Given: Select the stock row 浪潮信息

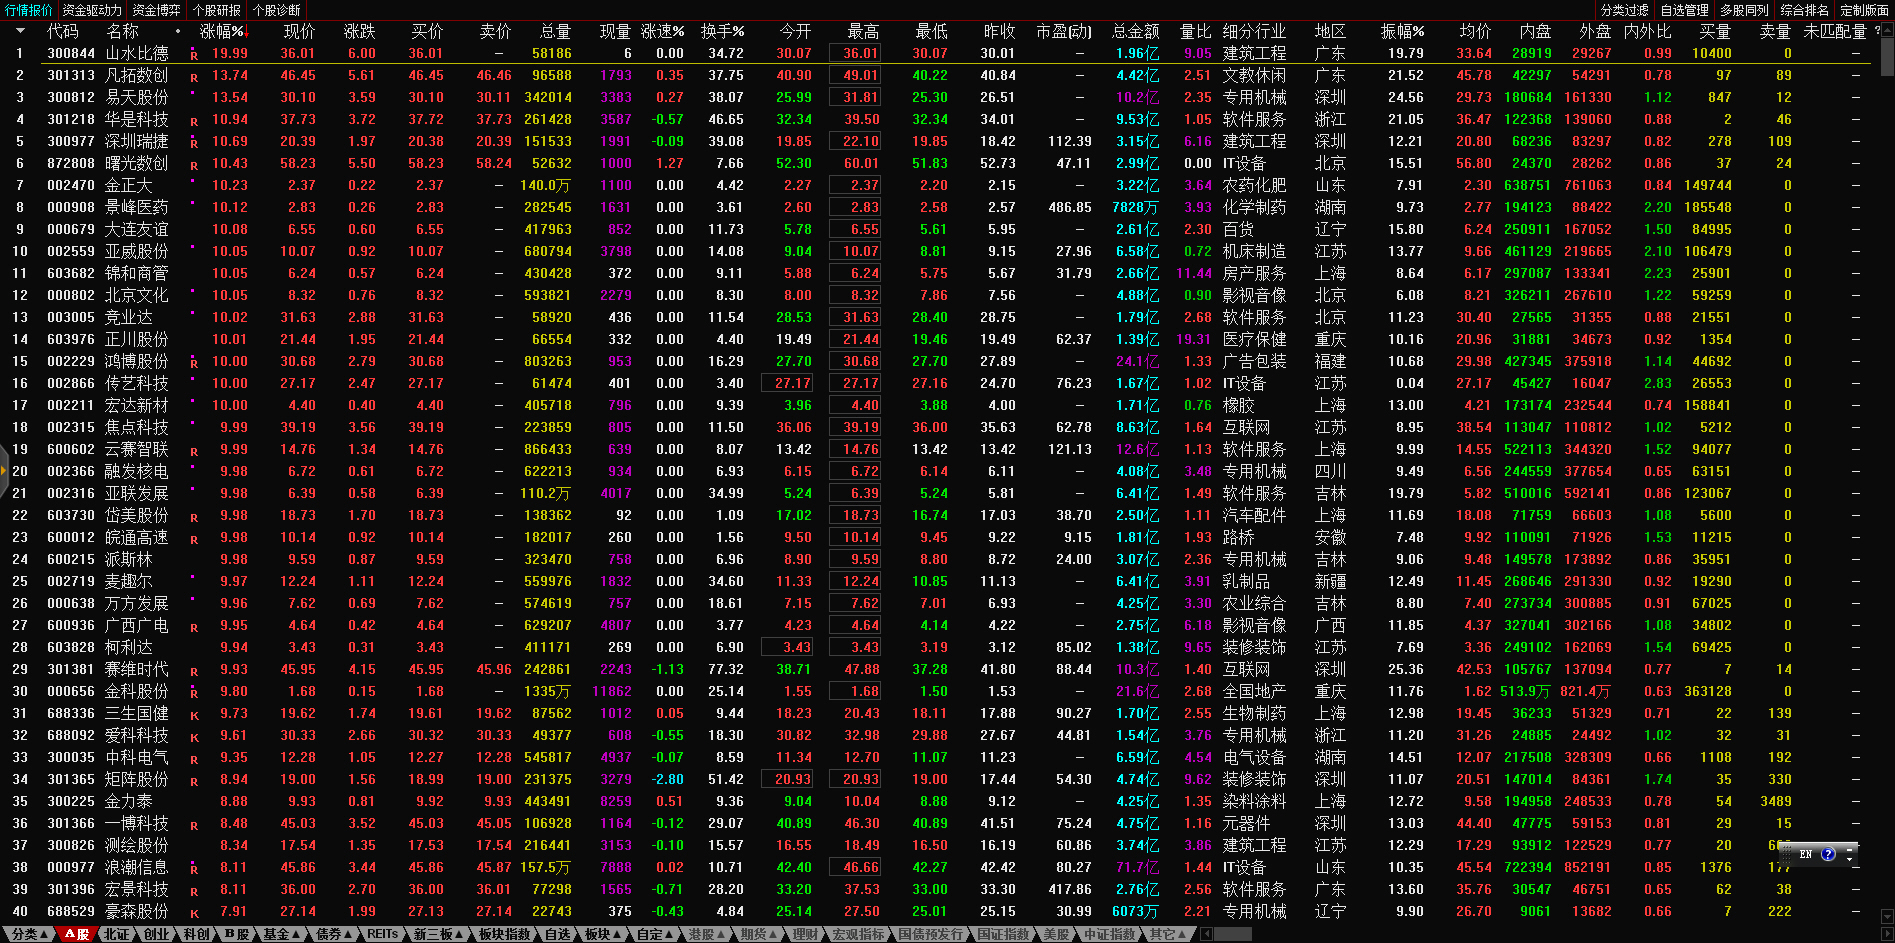Looking at the screenshot, I should click(x=136, y=867).
